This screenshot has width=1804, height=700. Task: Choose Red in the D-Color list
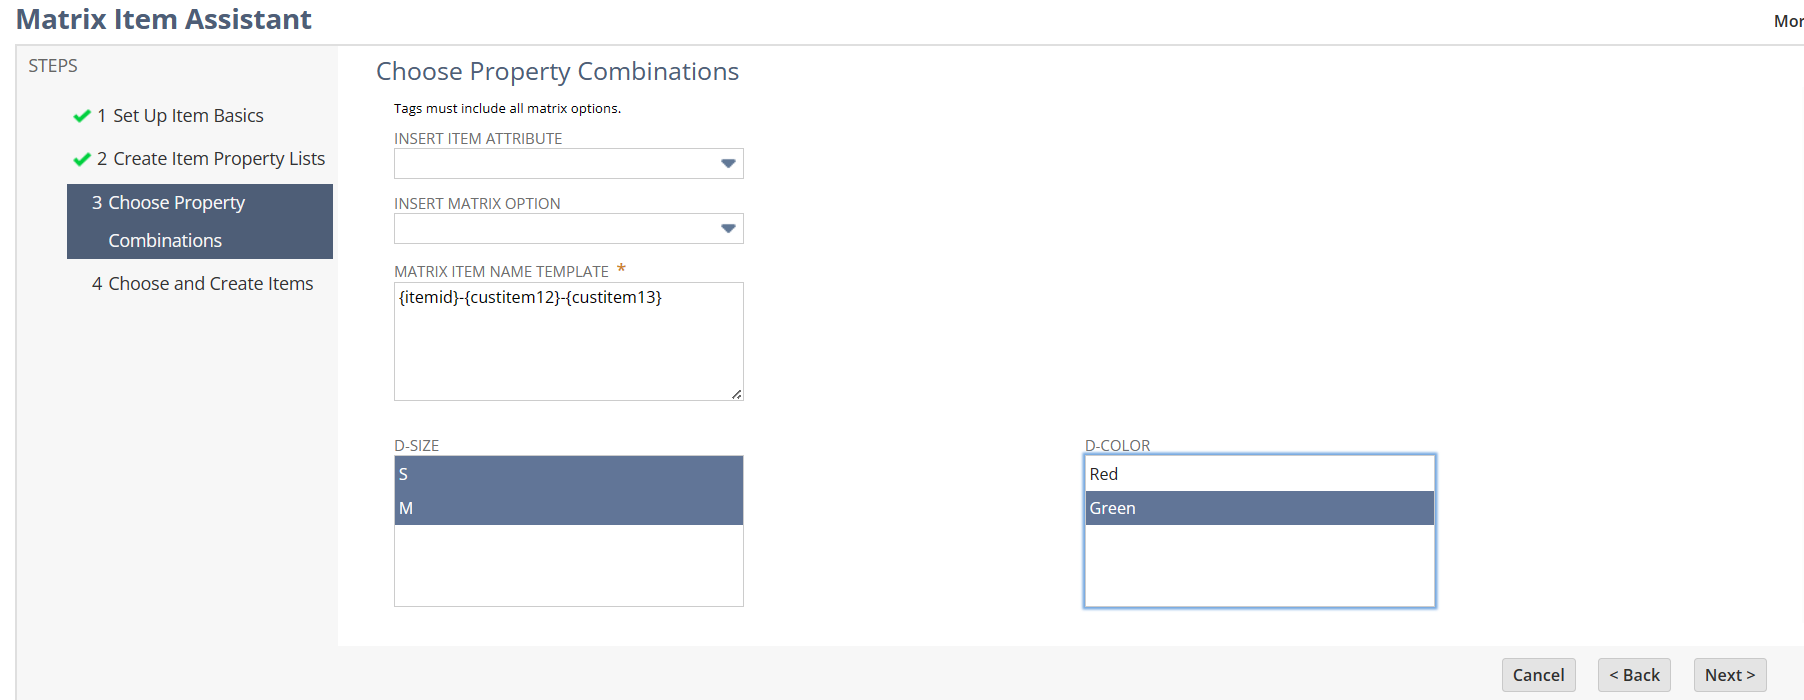pos(1259,474)
